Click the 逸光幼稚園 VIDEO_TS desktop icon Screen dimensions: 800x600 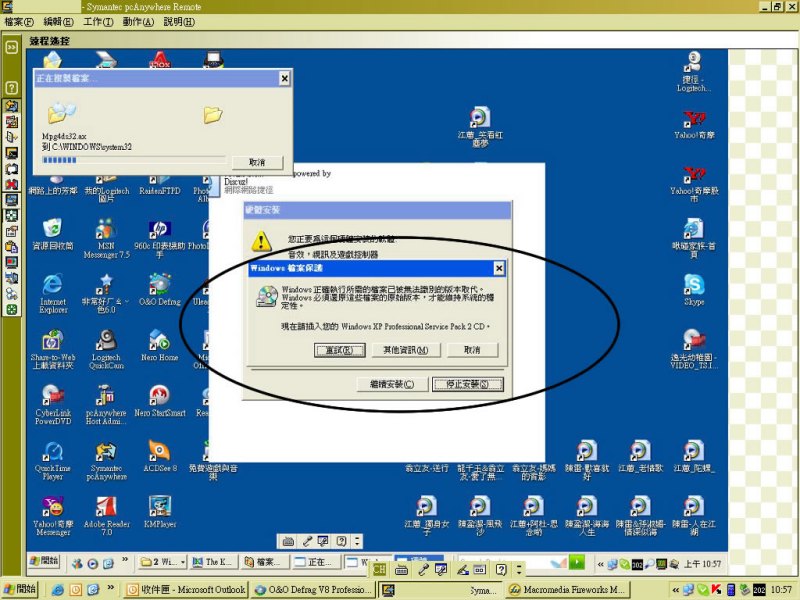pyautogui.click(x=694, y=349)
